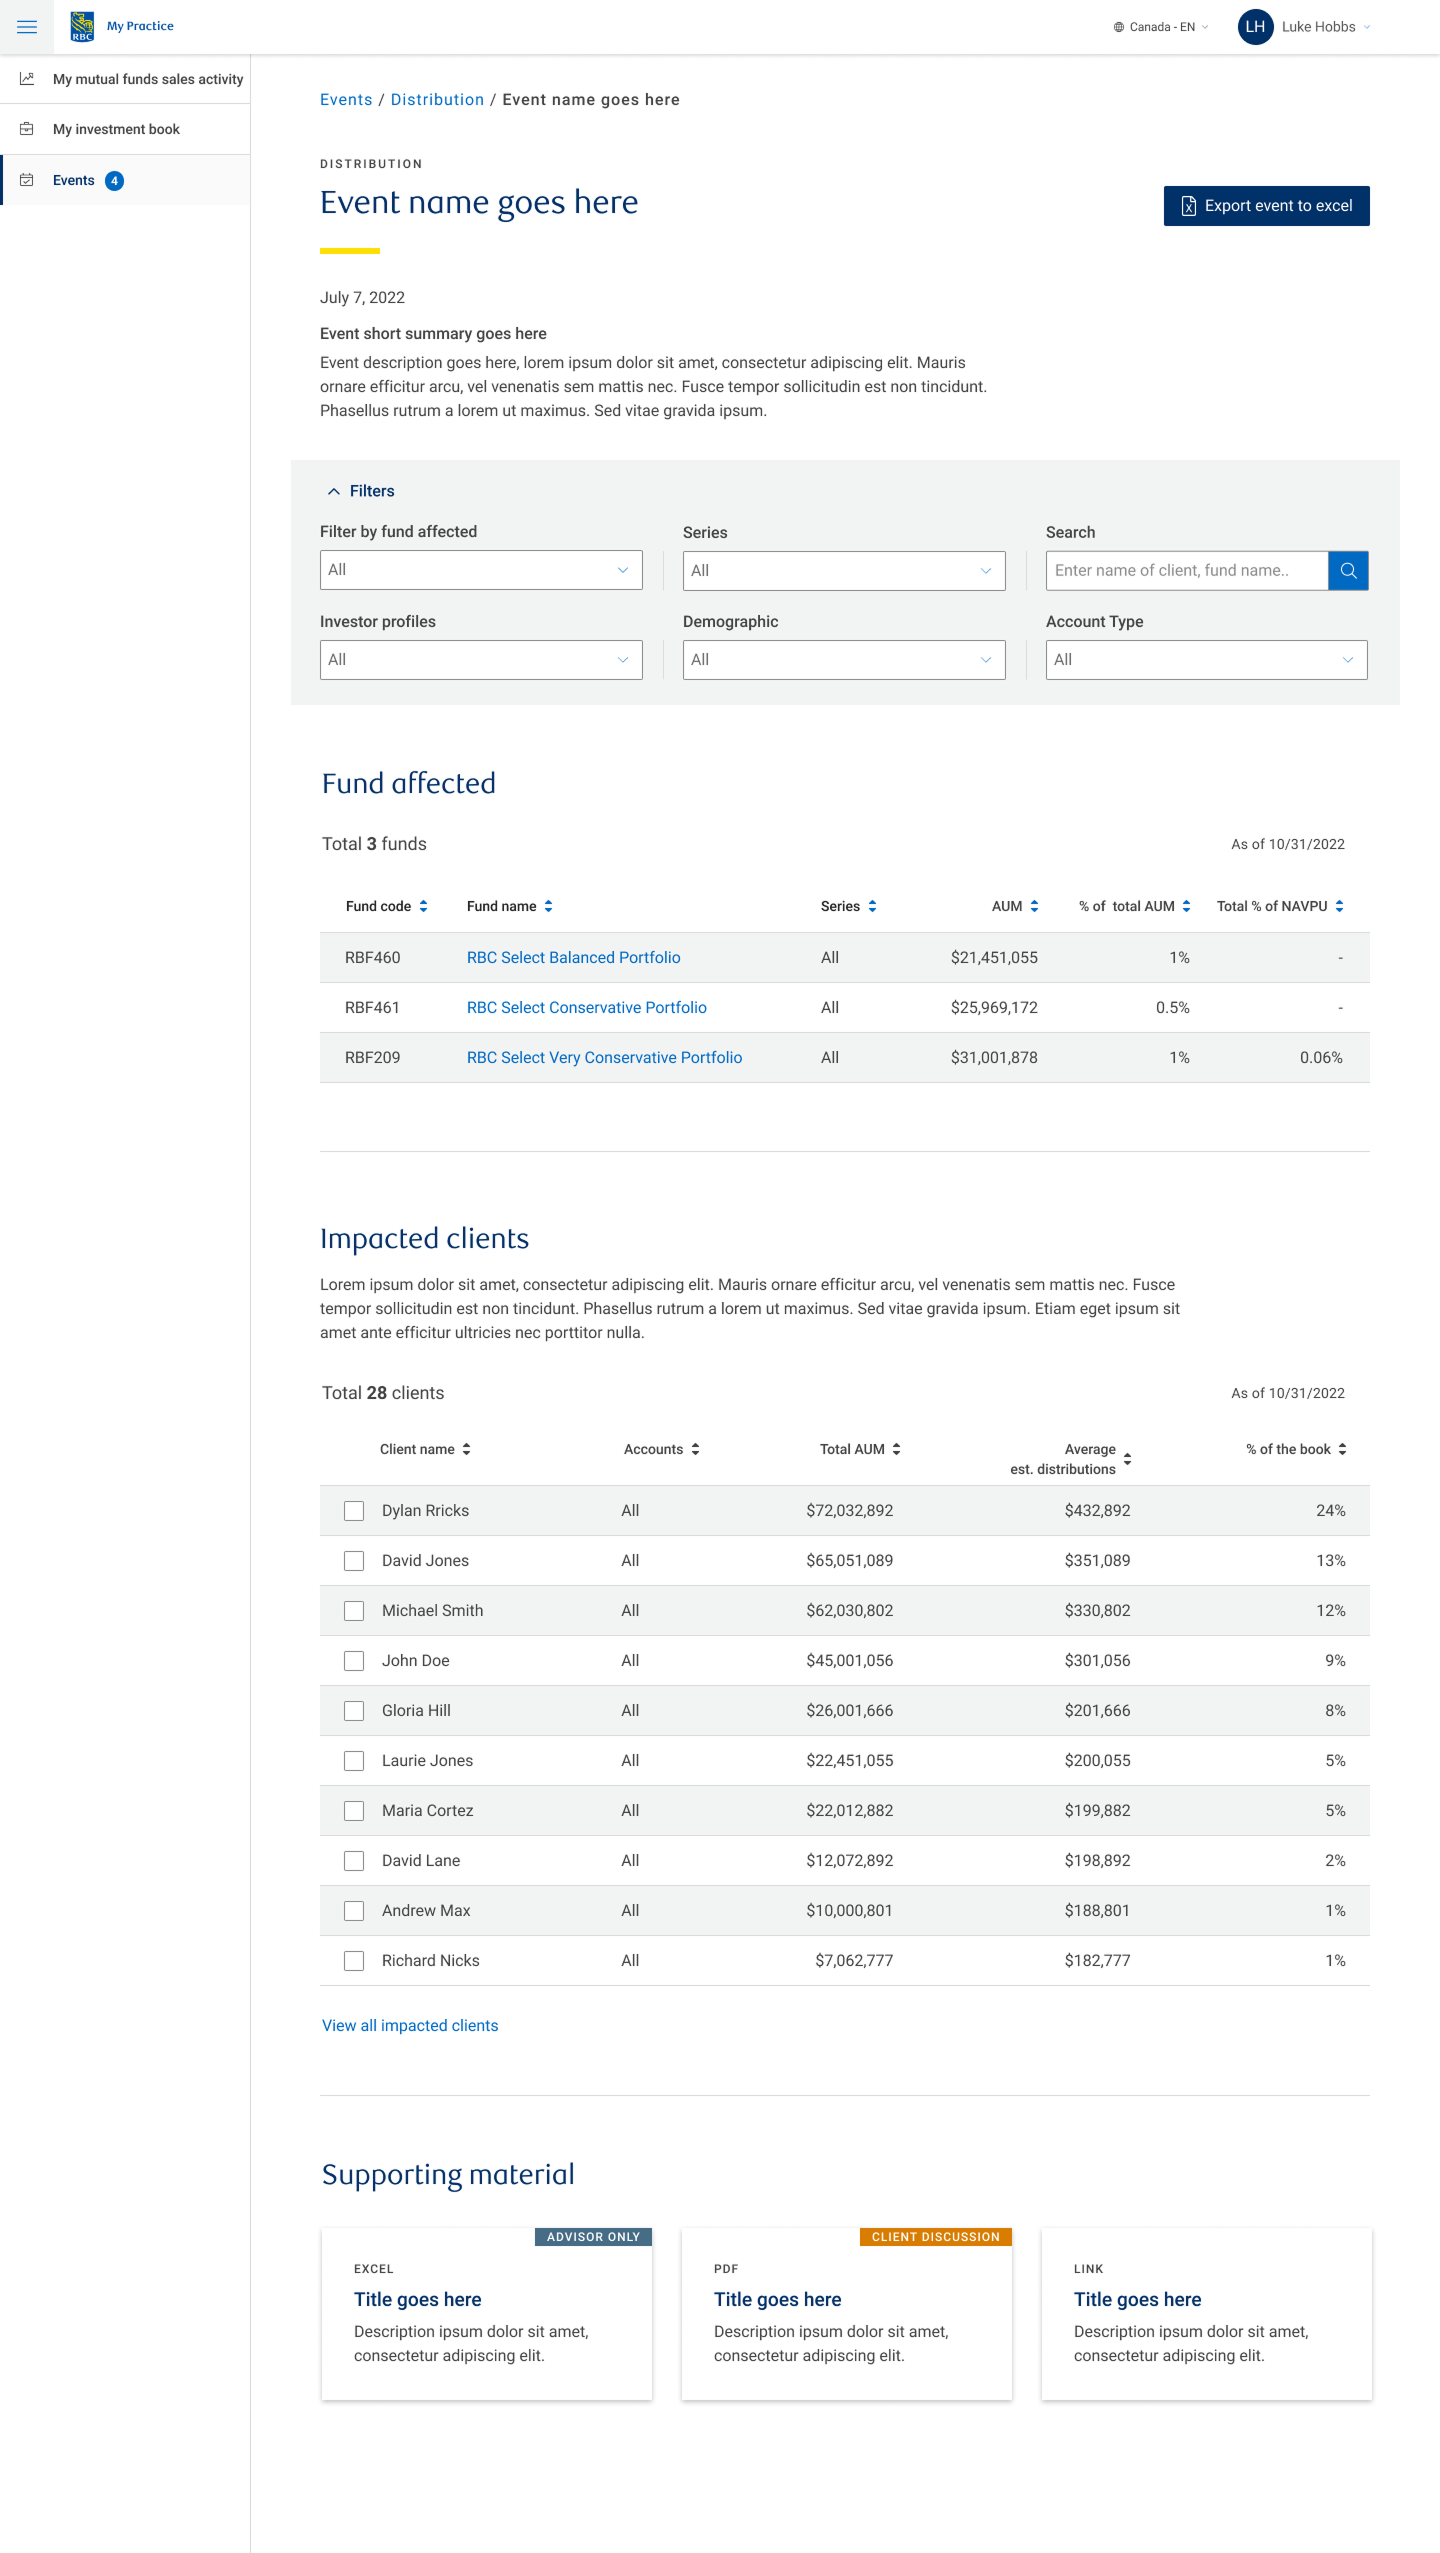Click fund code RBF460

click(x=373, y=958)
